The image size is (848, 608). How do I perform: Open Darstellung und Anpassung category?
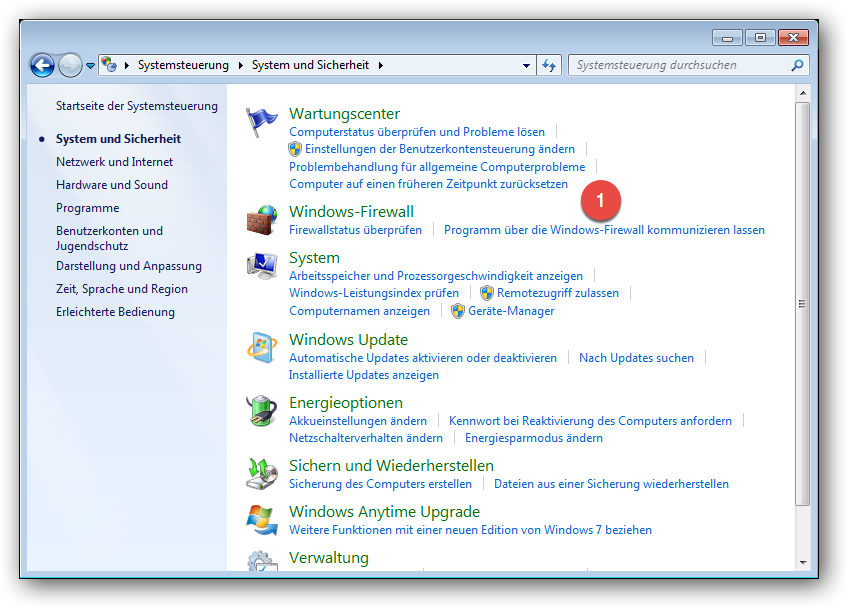[x=129, y=266]
